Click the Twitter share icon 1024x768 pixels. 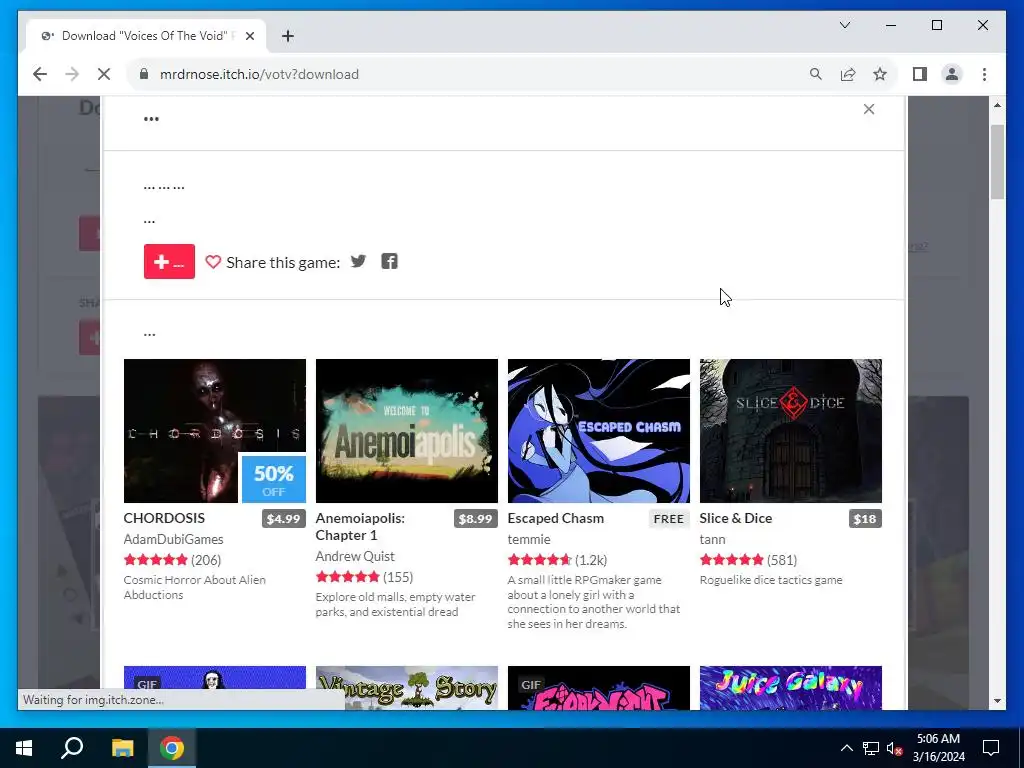[x=358, y=262]
